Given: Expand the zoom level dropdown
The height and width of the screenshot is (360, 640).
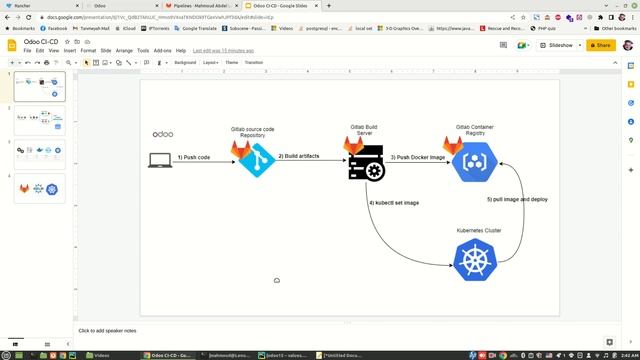Looking at the screenshot, I should (x=76, y=62).
